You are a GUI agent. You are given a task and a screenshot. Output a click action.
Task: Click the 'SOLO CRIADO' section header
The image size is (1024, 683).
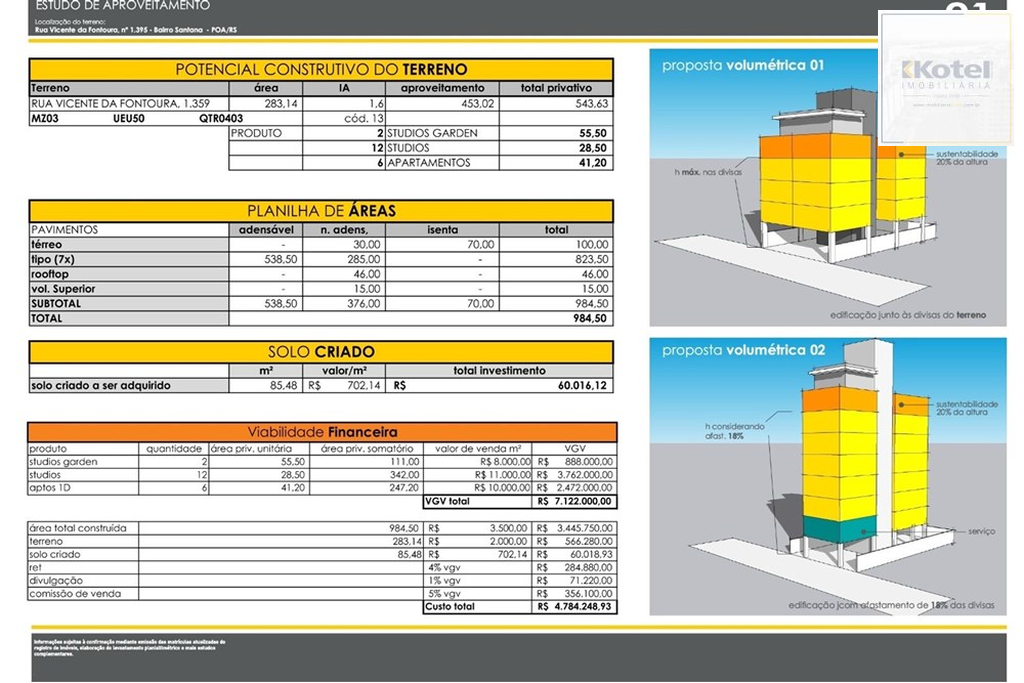[x=321, y=352]
